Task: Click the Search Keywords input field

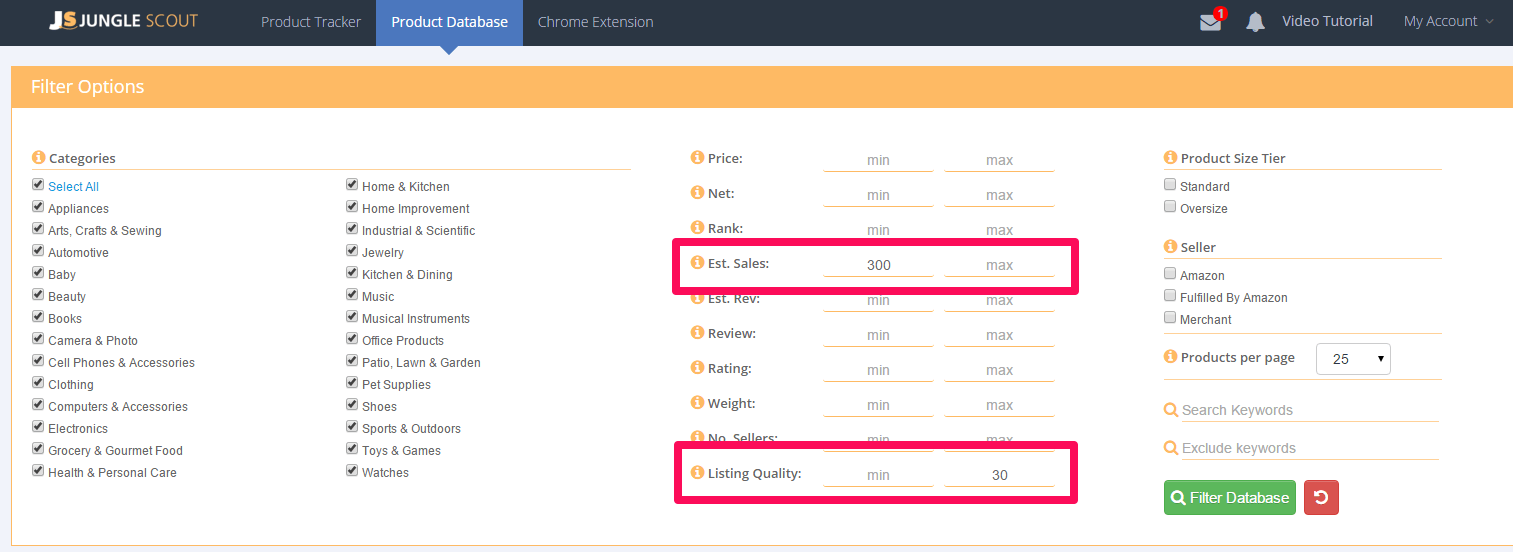Action: [x=1308, y=410]
